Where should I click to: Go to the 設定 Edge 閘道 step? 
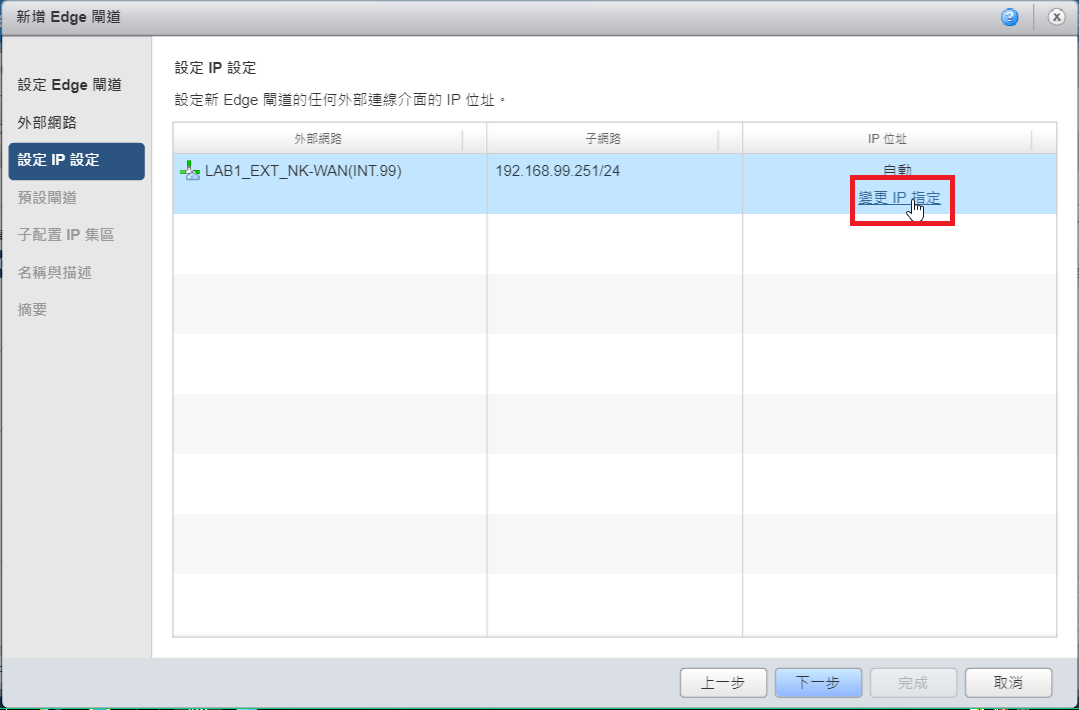[x=66, y=84]
